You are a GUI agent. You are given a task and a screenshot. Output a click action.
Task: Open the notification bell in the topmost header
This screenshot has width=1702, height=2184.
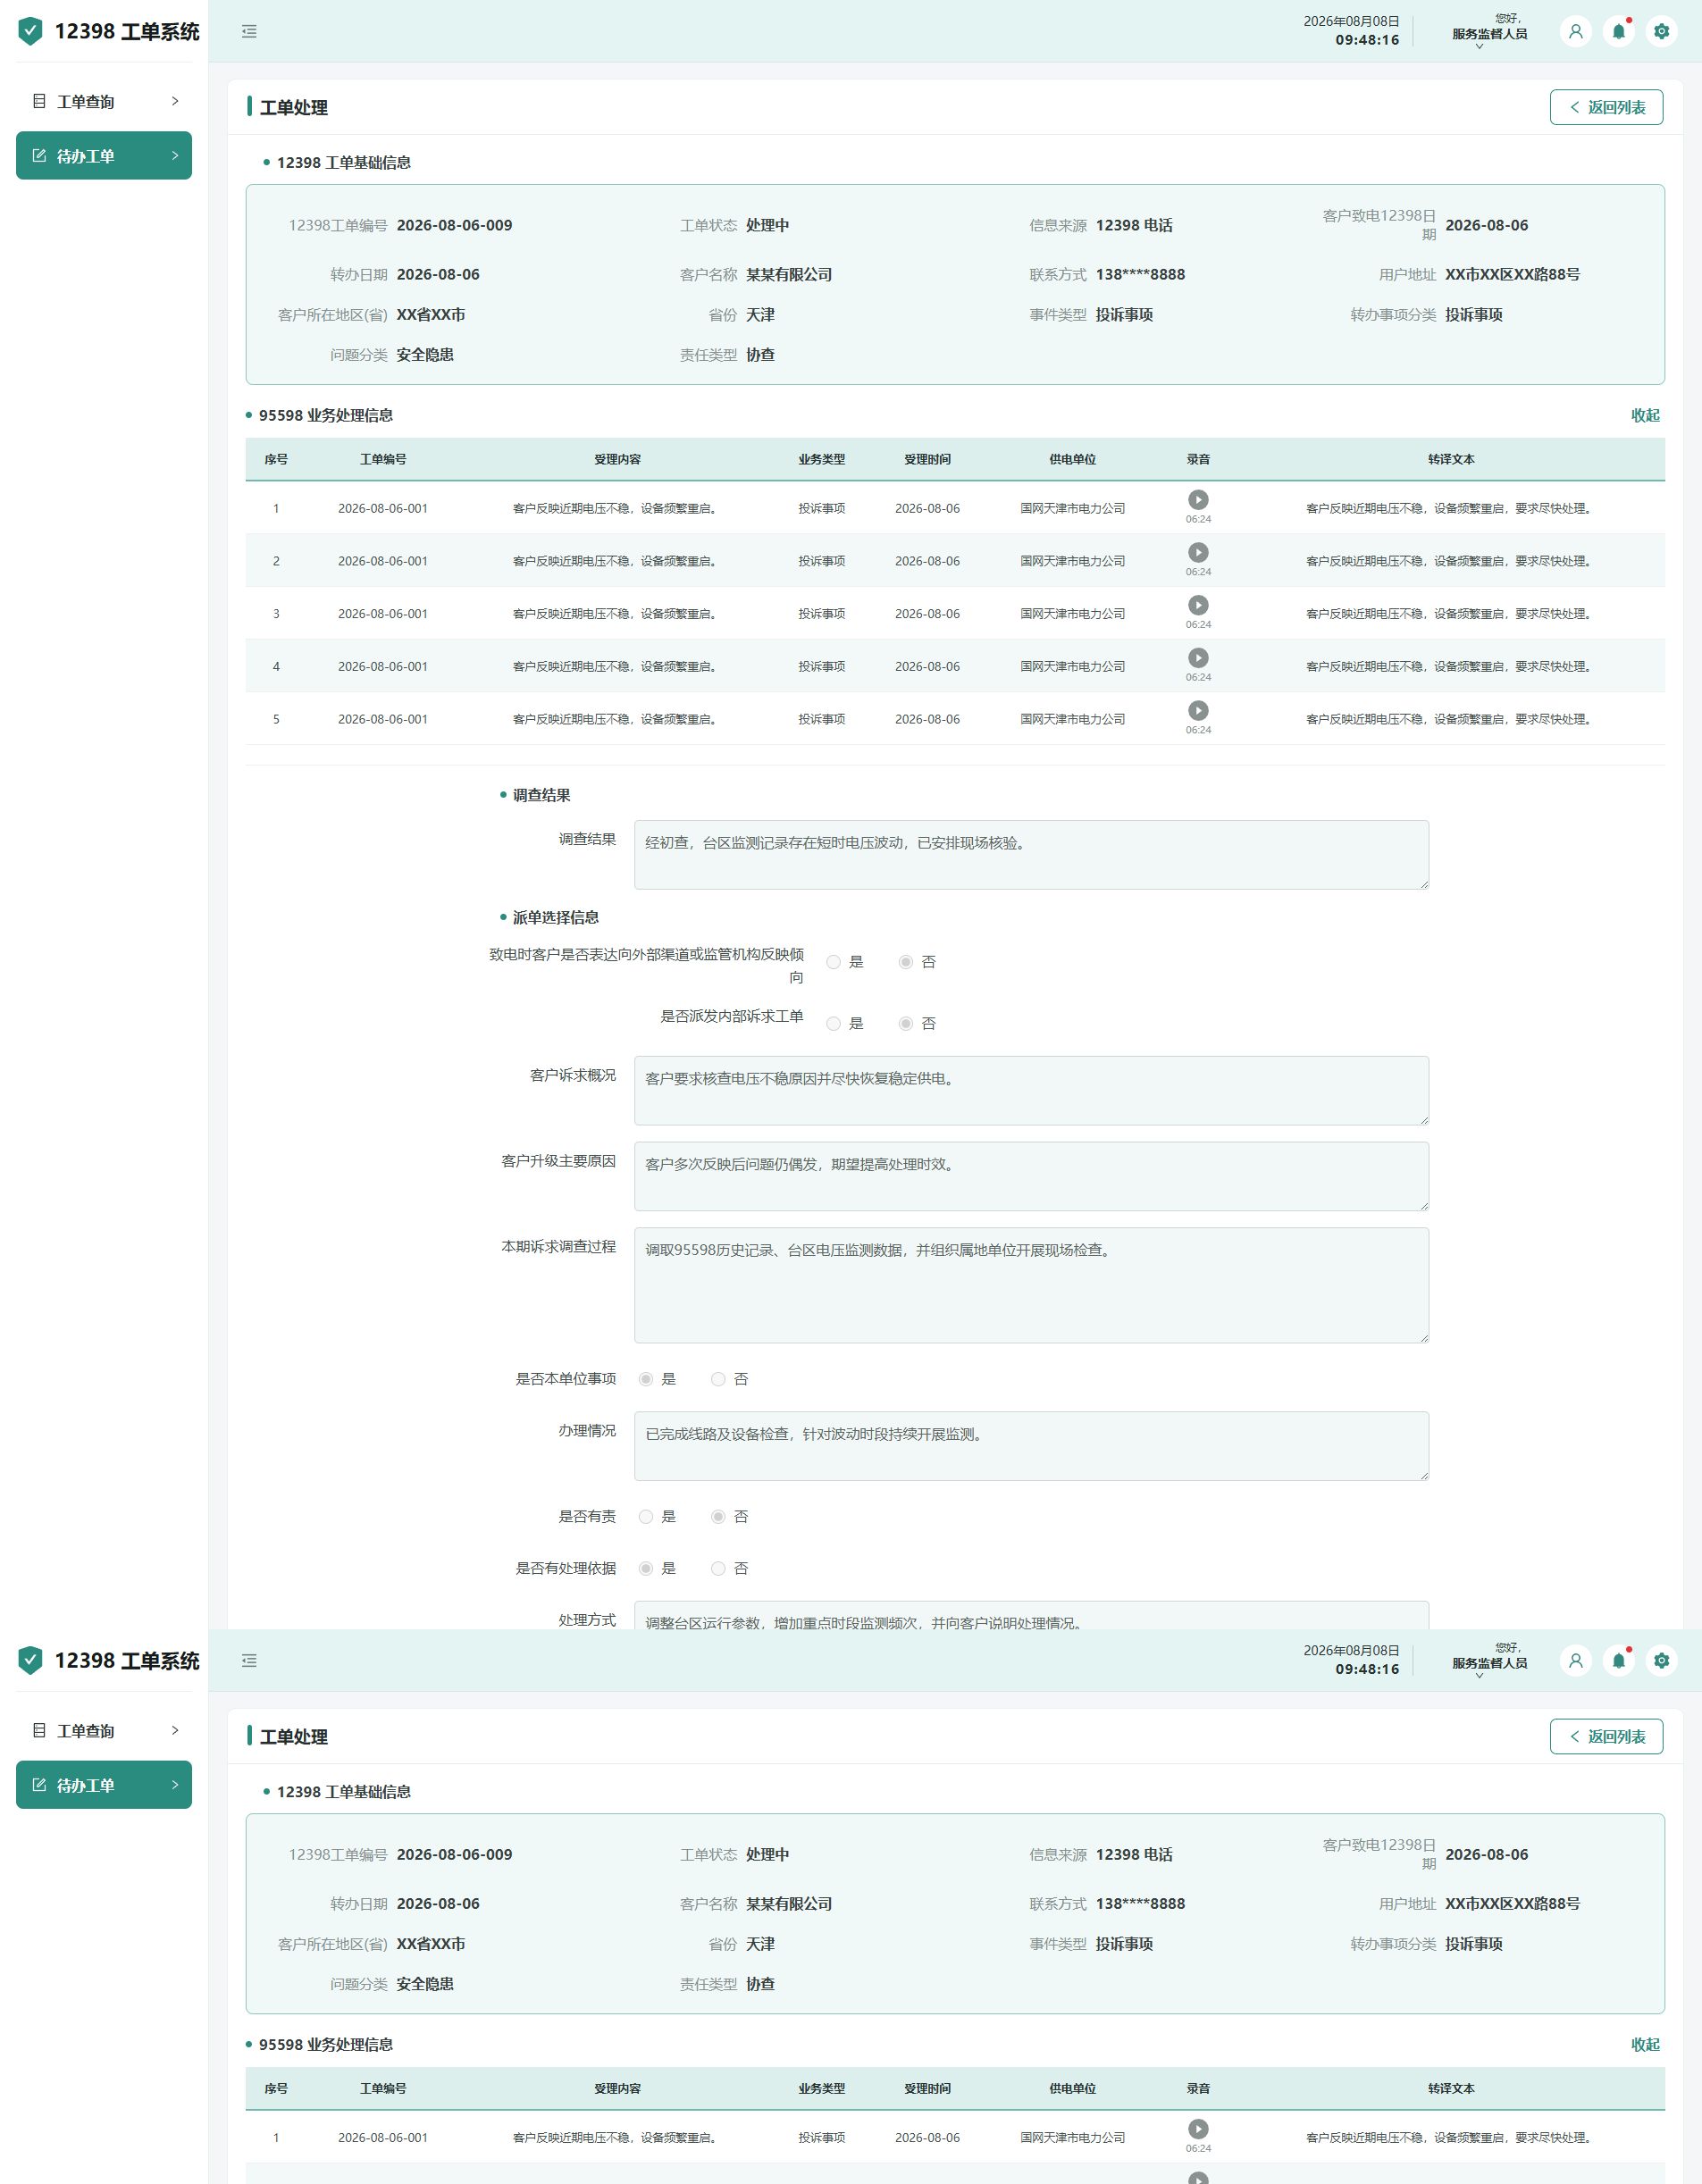[x=1619, y=32]
